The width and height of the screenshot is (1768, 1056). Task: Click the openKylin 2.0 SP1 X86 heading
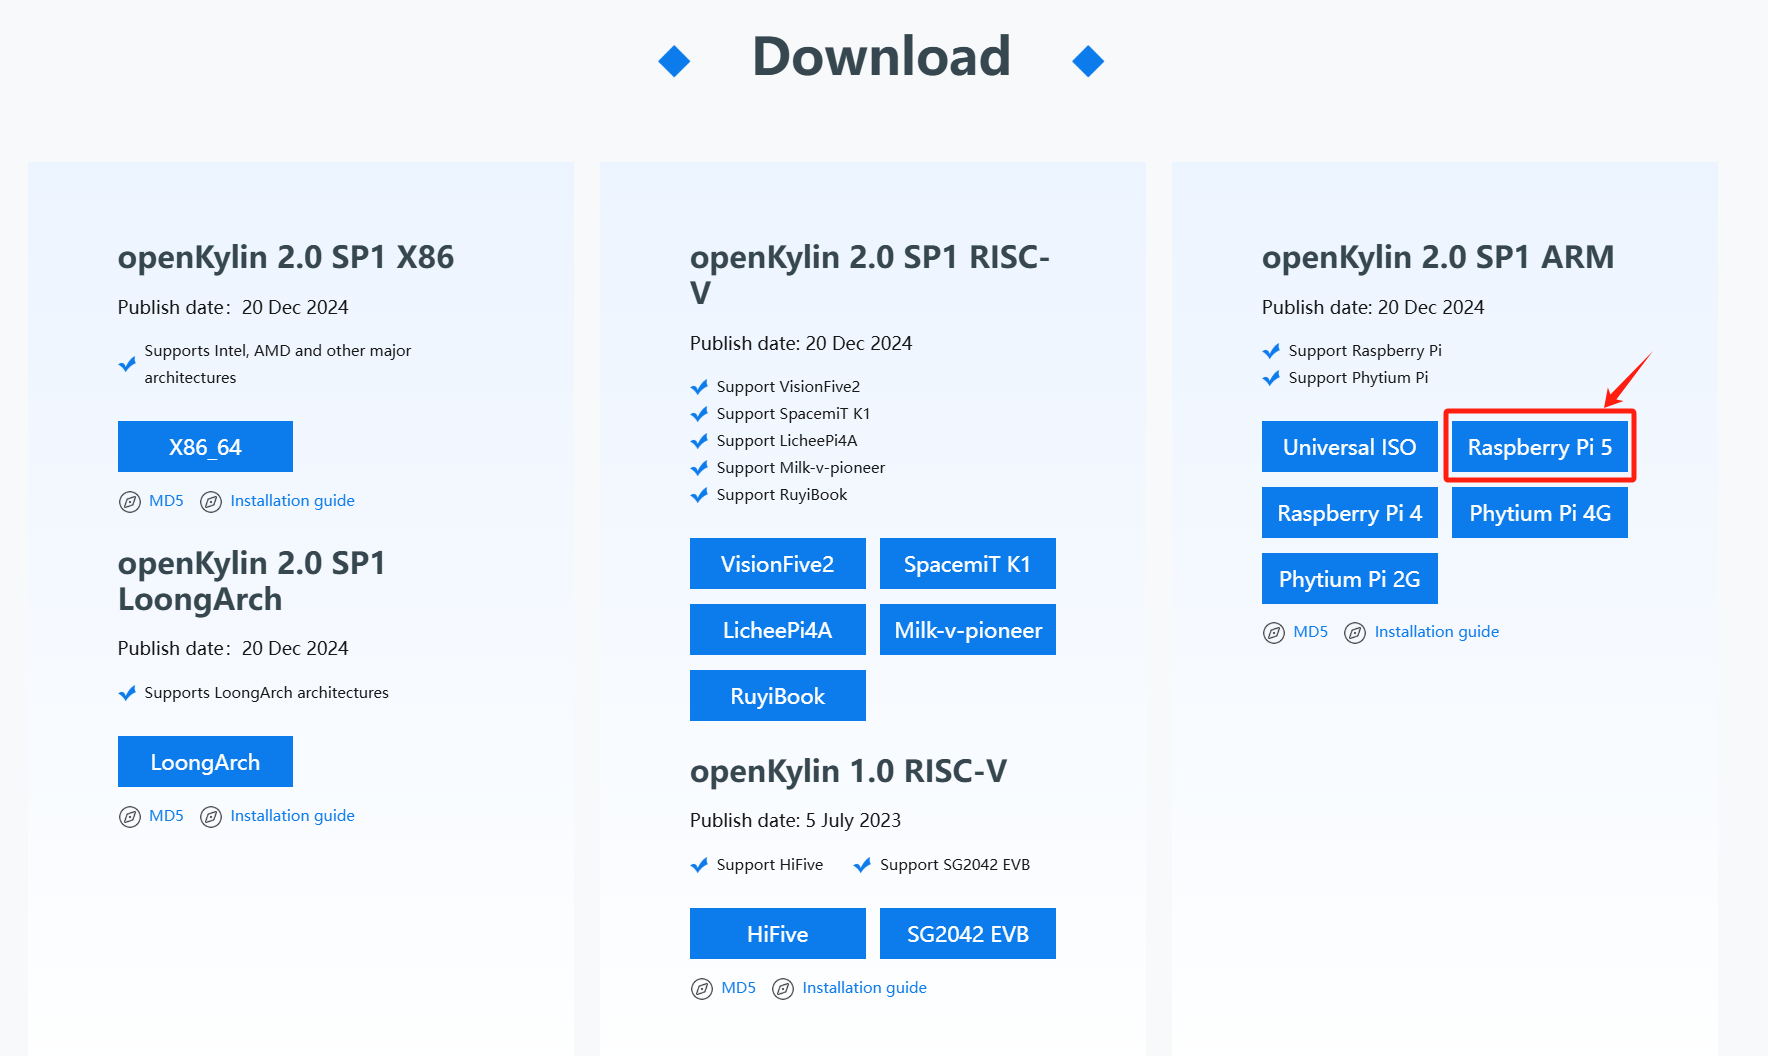point(286,257)
